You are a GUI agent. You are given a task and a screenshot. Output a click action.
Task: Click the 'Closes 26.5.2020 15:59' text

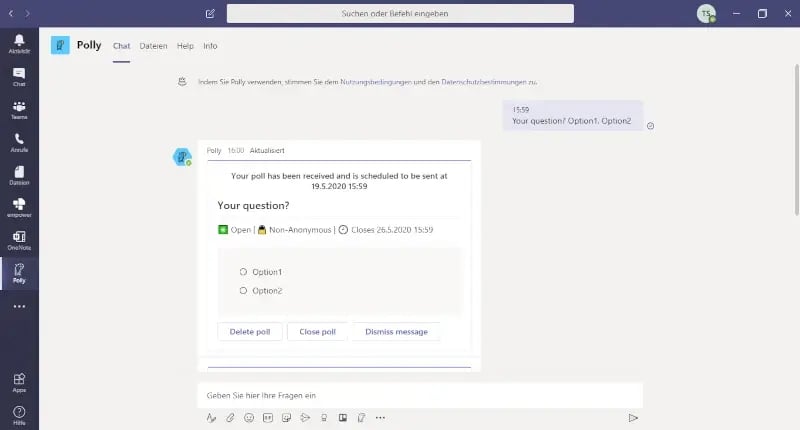point(392,230)
